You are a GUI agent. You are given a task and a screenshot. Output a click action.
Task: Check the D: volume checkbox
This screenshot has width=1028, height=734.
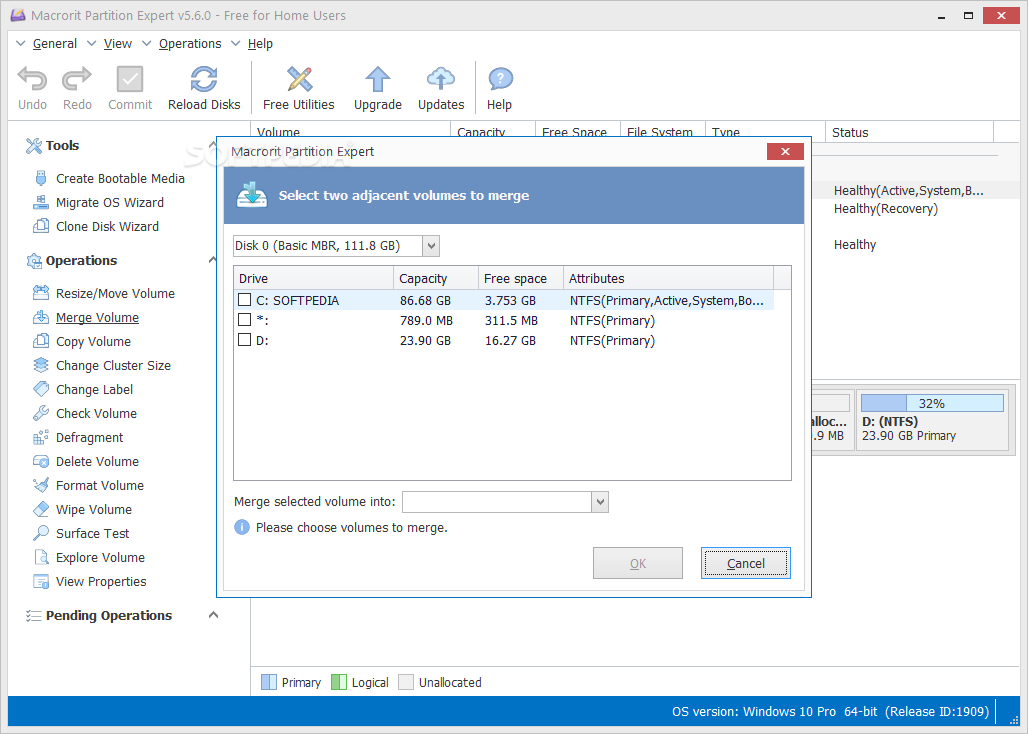click(245, 339)
